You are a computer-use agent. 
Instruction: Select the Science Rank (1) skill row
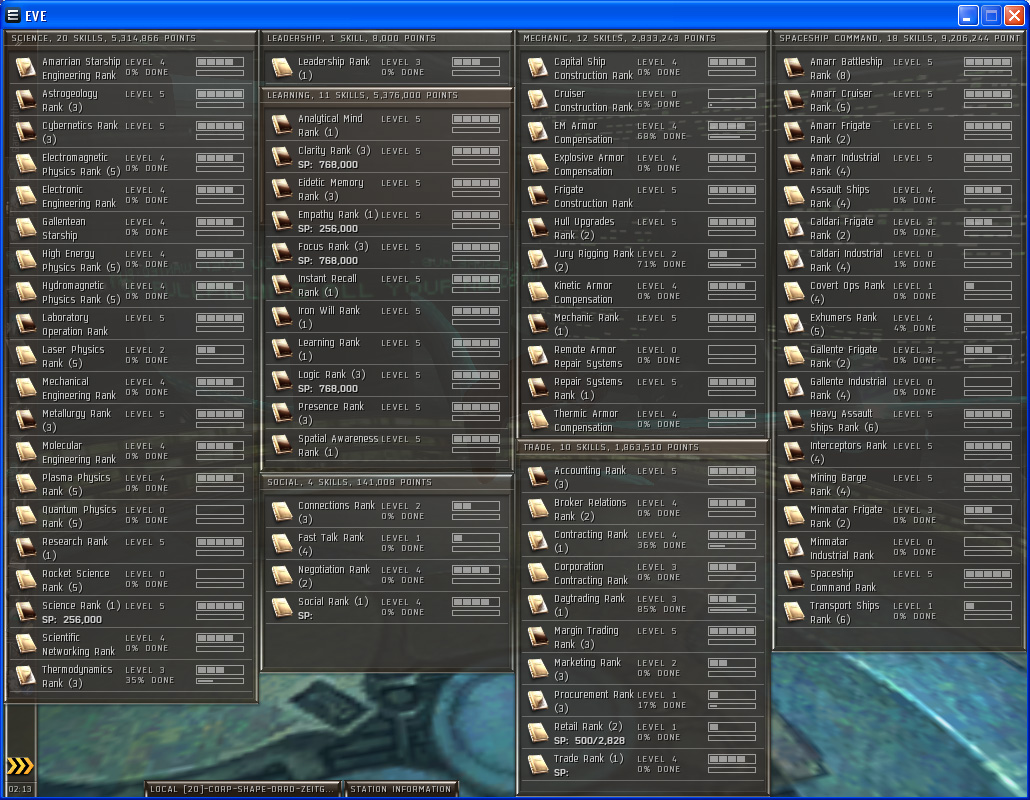[131, 611]
